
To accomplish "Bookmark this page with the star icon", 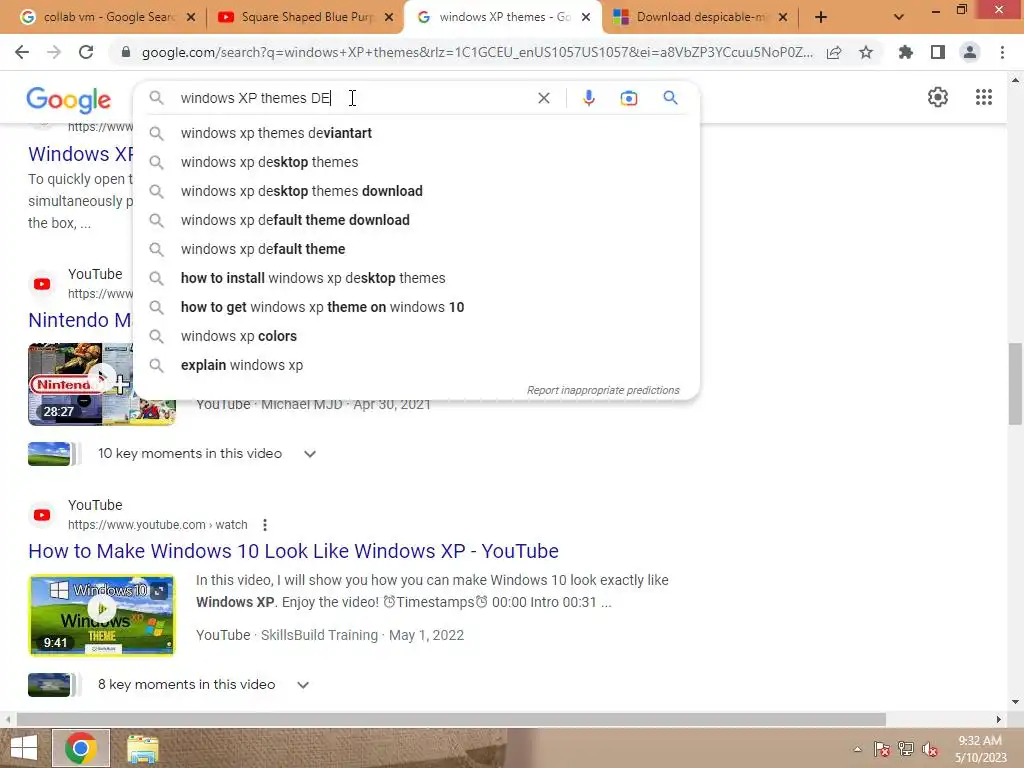I will click(x=866, y=52).
